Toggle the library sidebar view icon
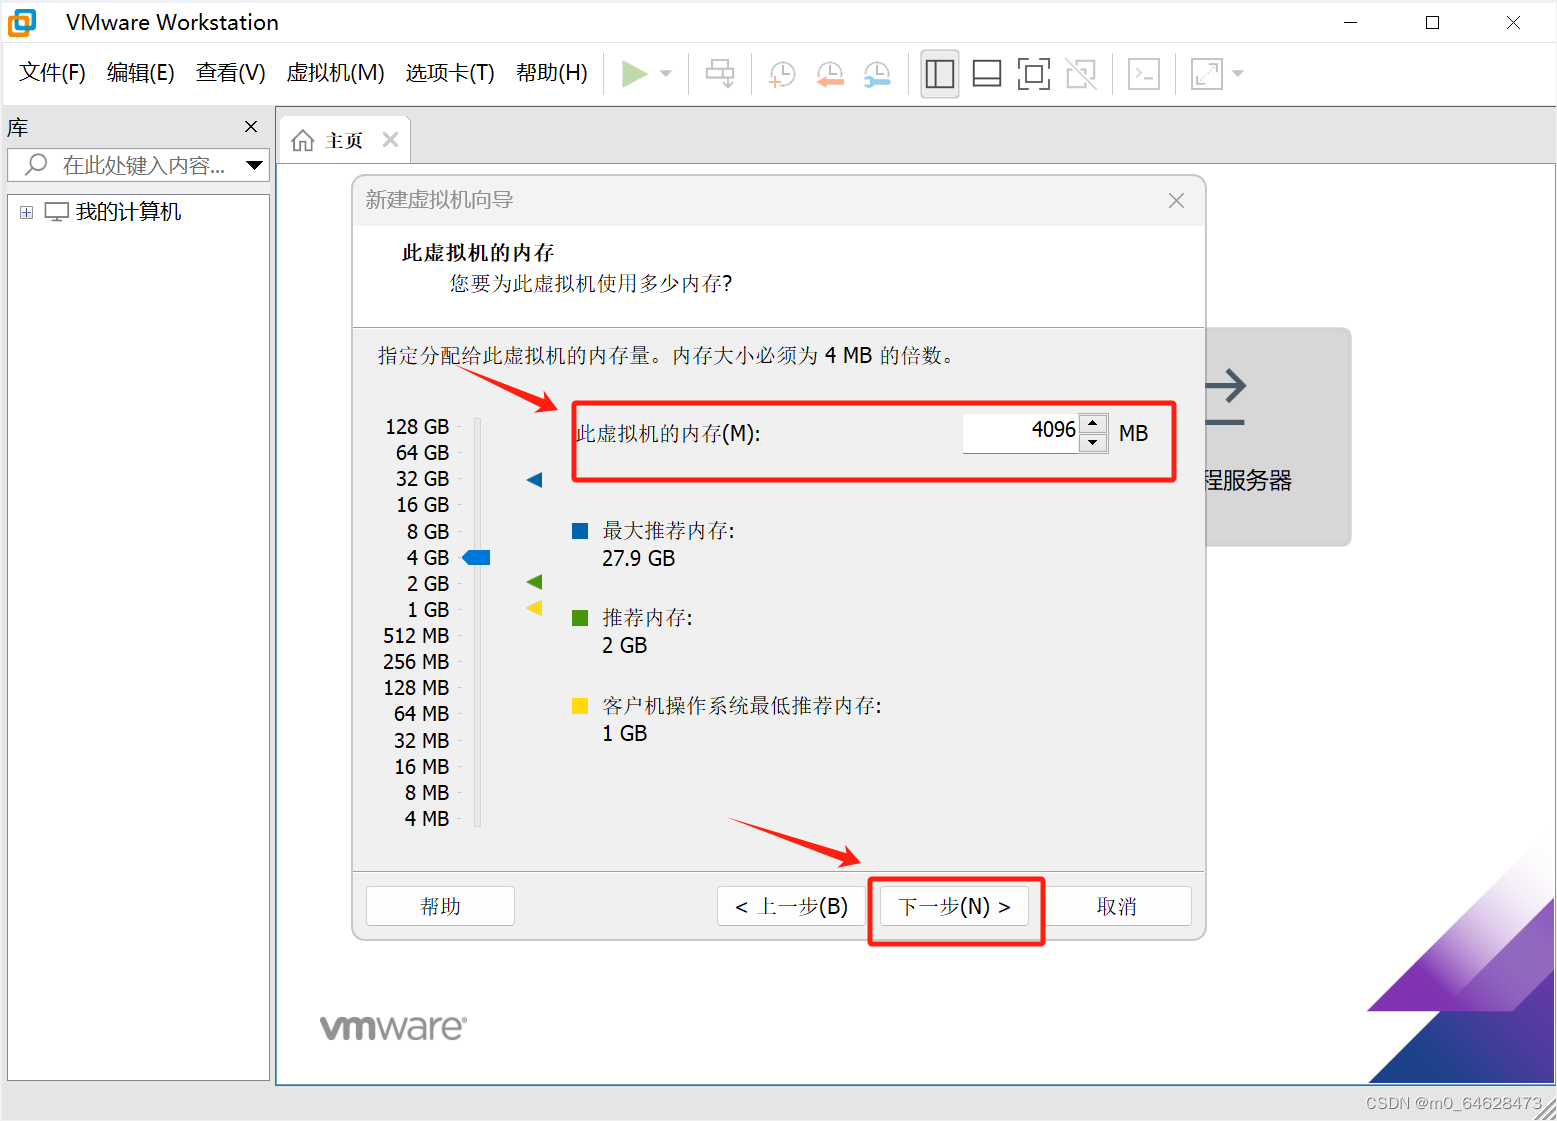This screenshot has height=1121, width=1557. pyautogui.click(x=940, y=74)
